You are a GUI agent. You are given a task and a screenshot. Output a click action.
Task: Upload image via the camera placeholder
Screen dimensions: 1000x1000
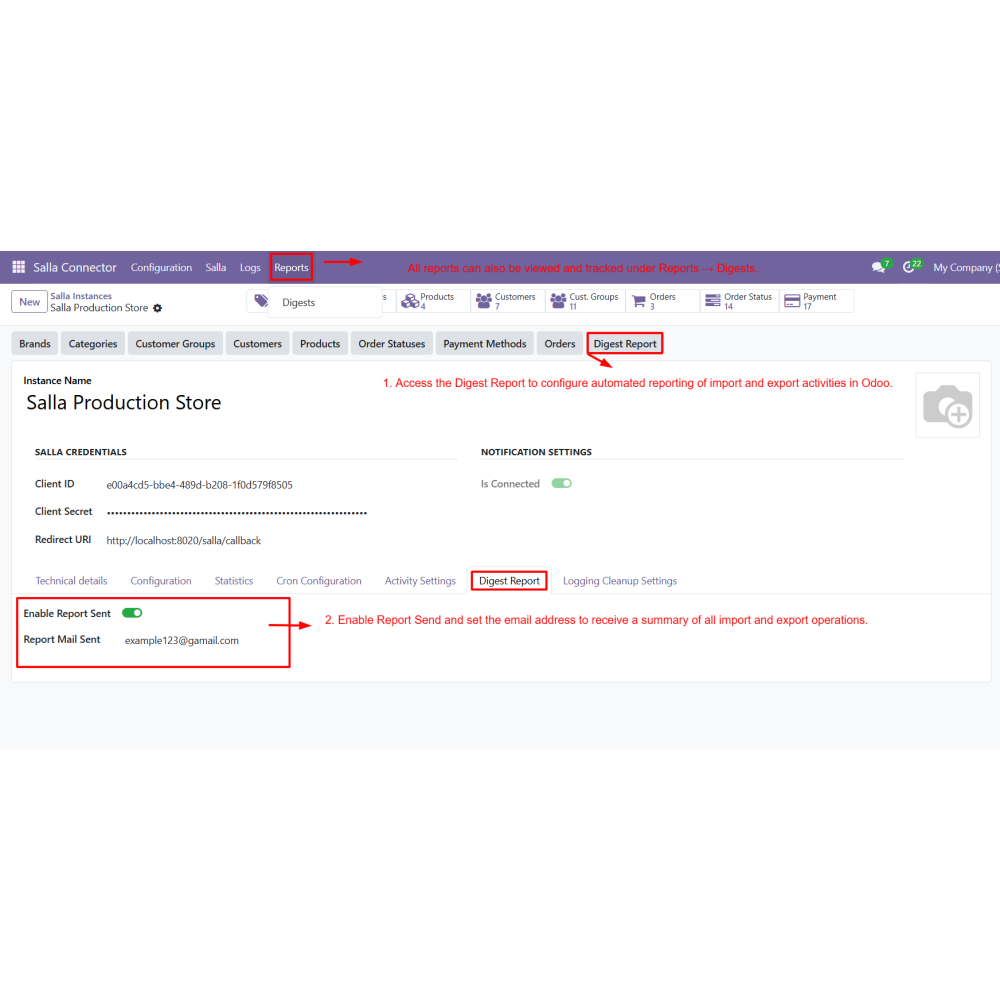tap(947, 406)
